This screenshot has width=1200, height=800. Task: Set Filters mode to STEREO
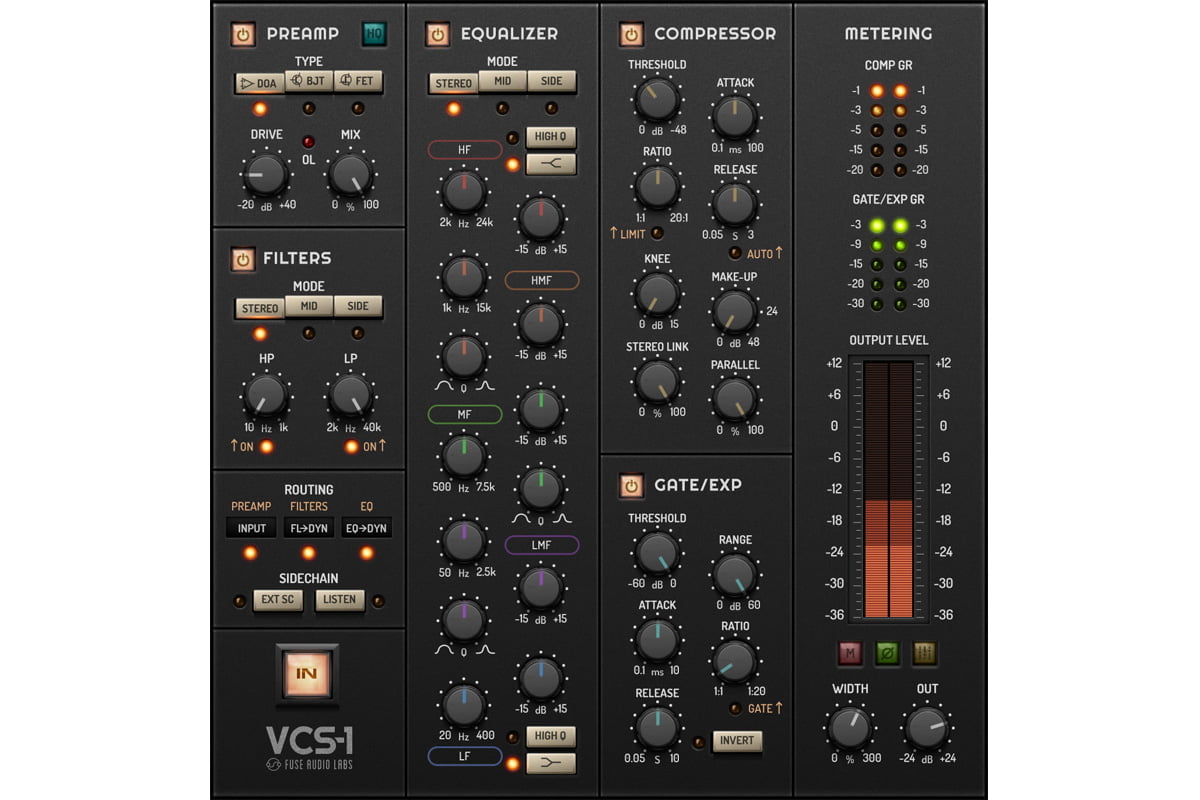(x=260, y=308)
